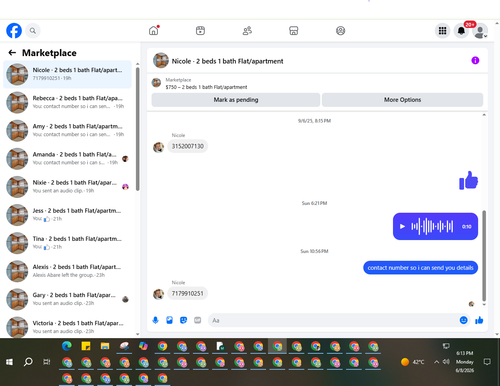The height and width of the screenshot is (386, 500).
Task: Click the chat scroll-up arrow
Action: pos(484,115)
